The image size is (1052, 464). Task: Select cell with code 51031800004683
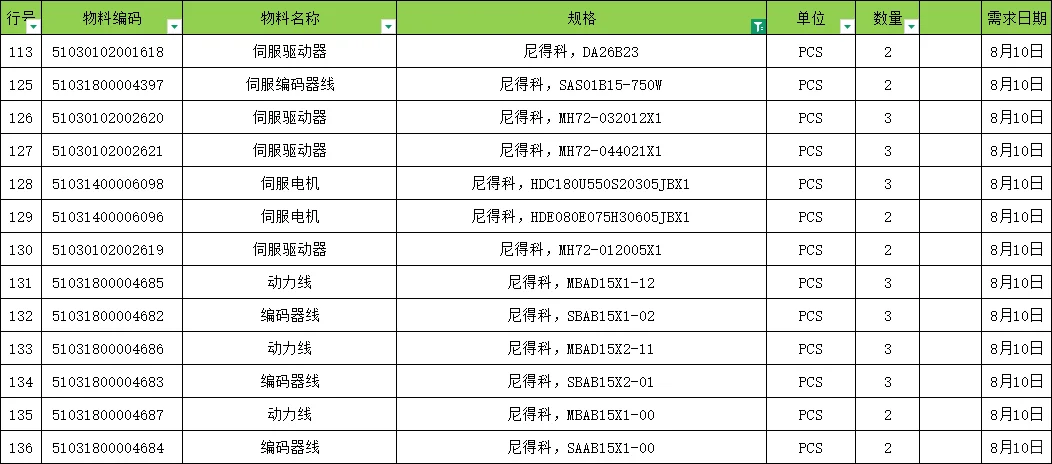tap(112, 382)
